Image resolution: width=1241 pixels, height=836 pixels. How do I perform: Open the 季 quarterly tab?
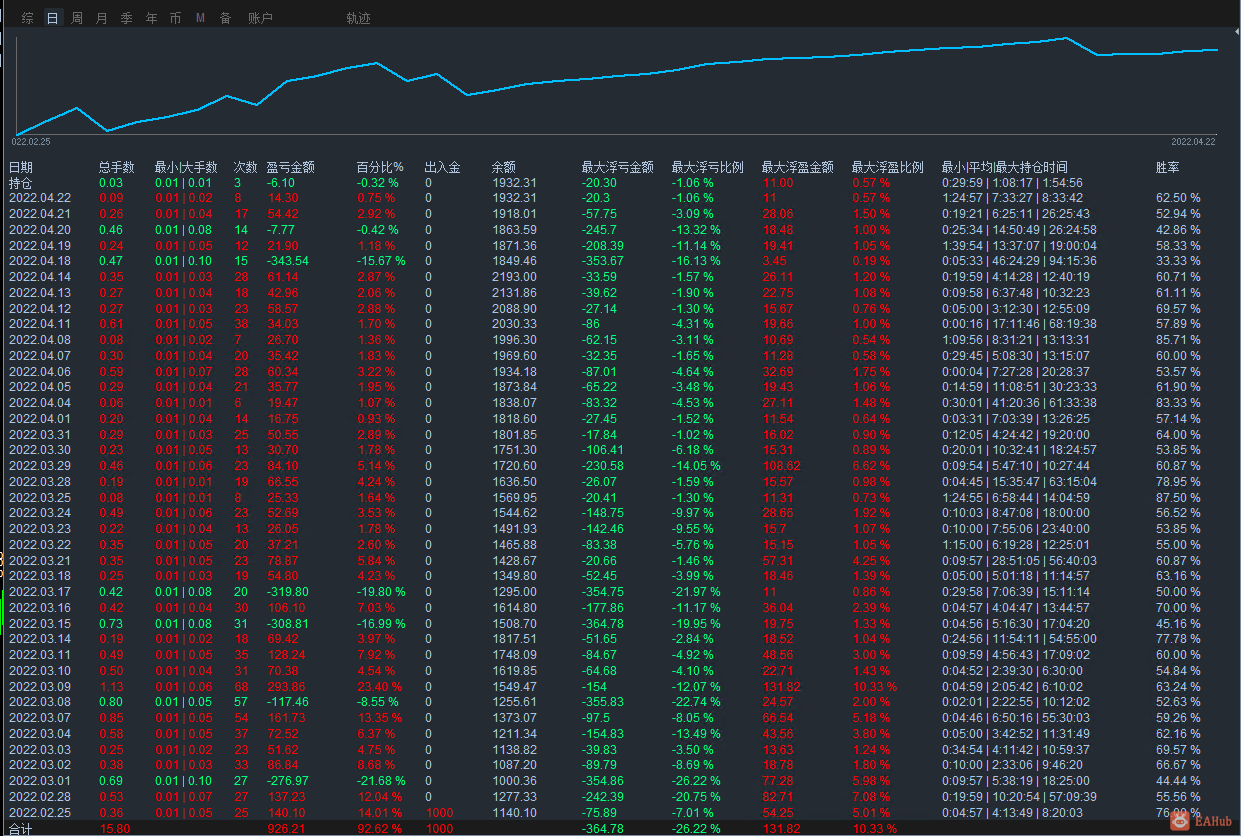click(x=126, y=18)
